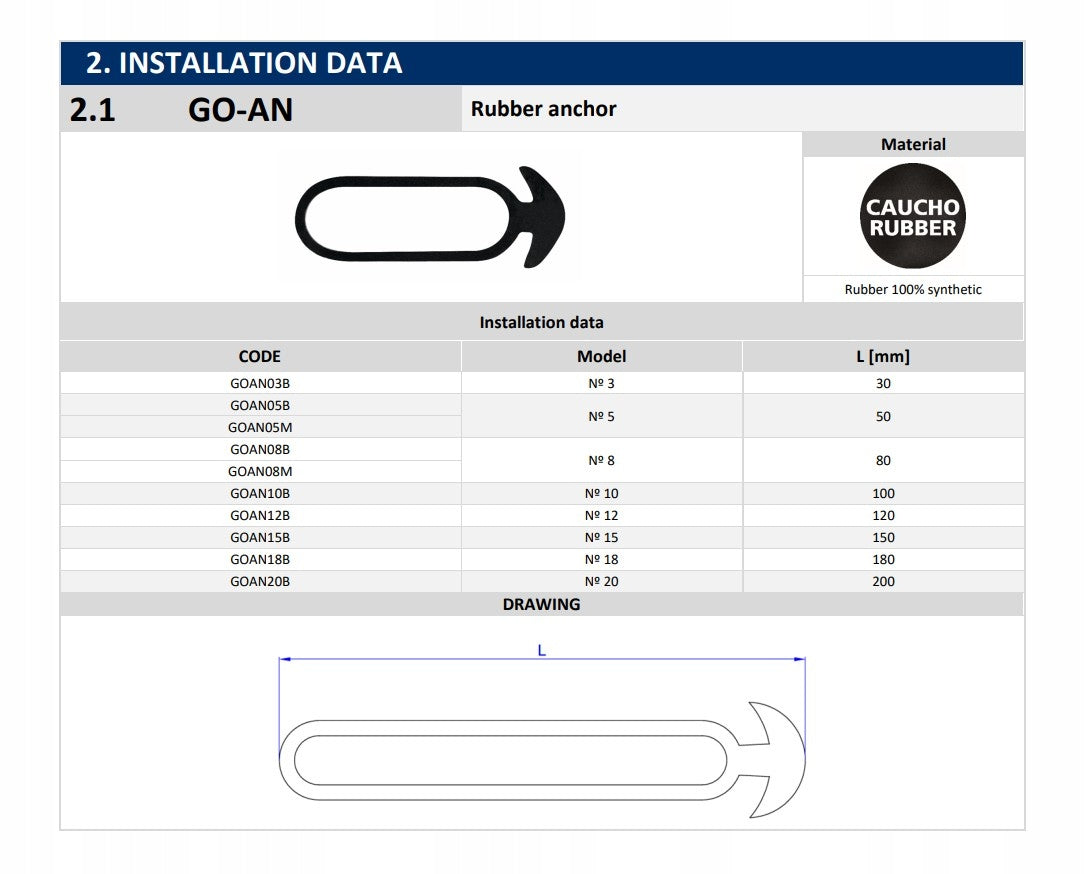Select the GOAN08B code cell
The height and width of the screenshot is (874, 1085).
(260, 450)
